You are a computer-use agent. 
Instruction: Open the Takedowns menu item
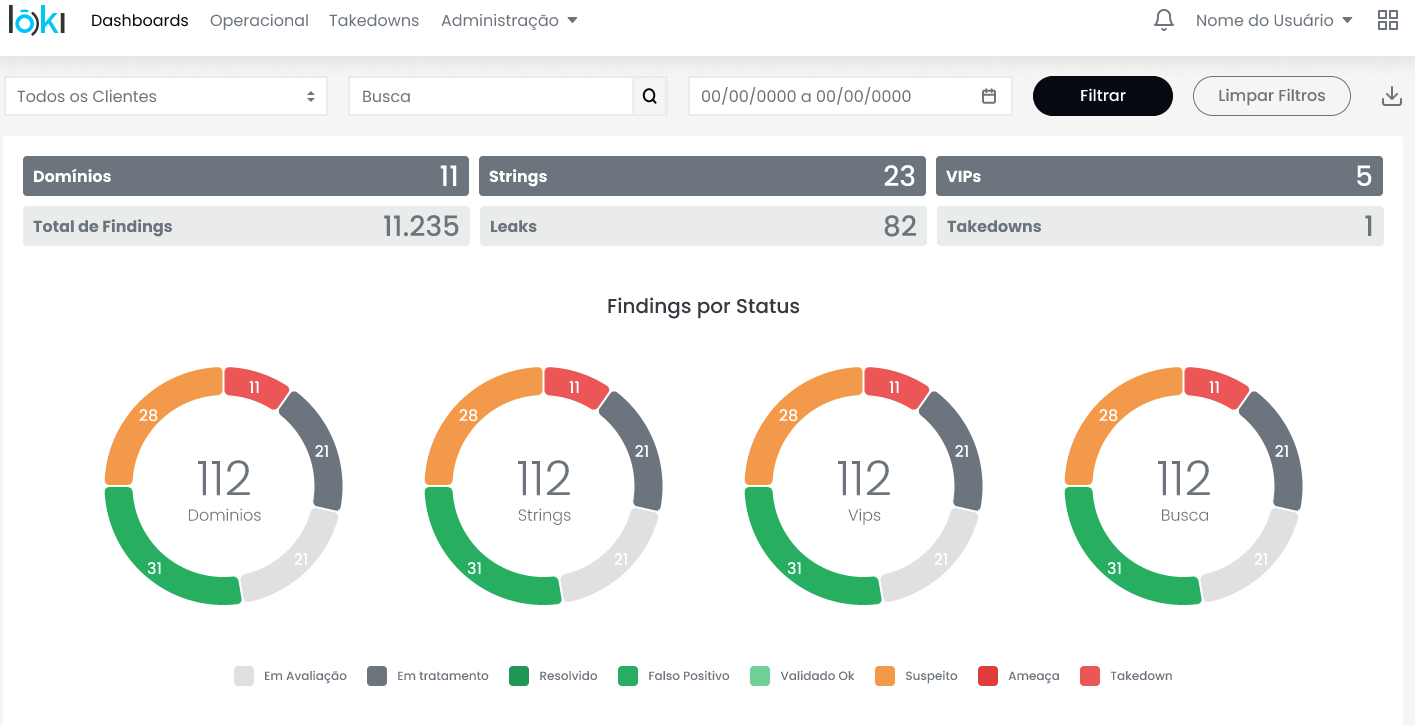[x=374, y=20]
